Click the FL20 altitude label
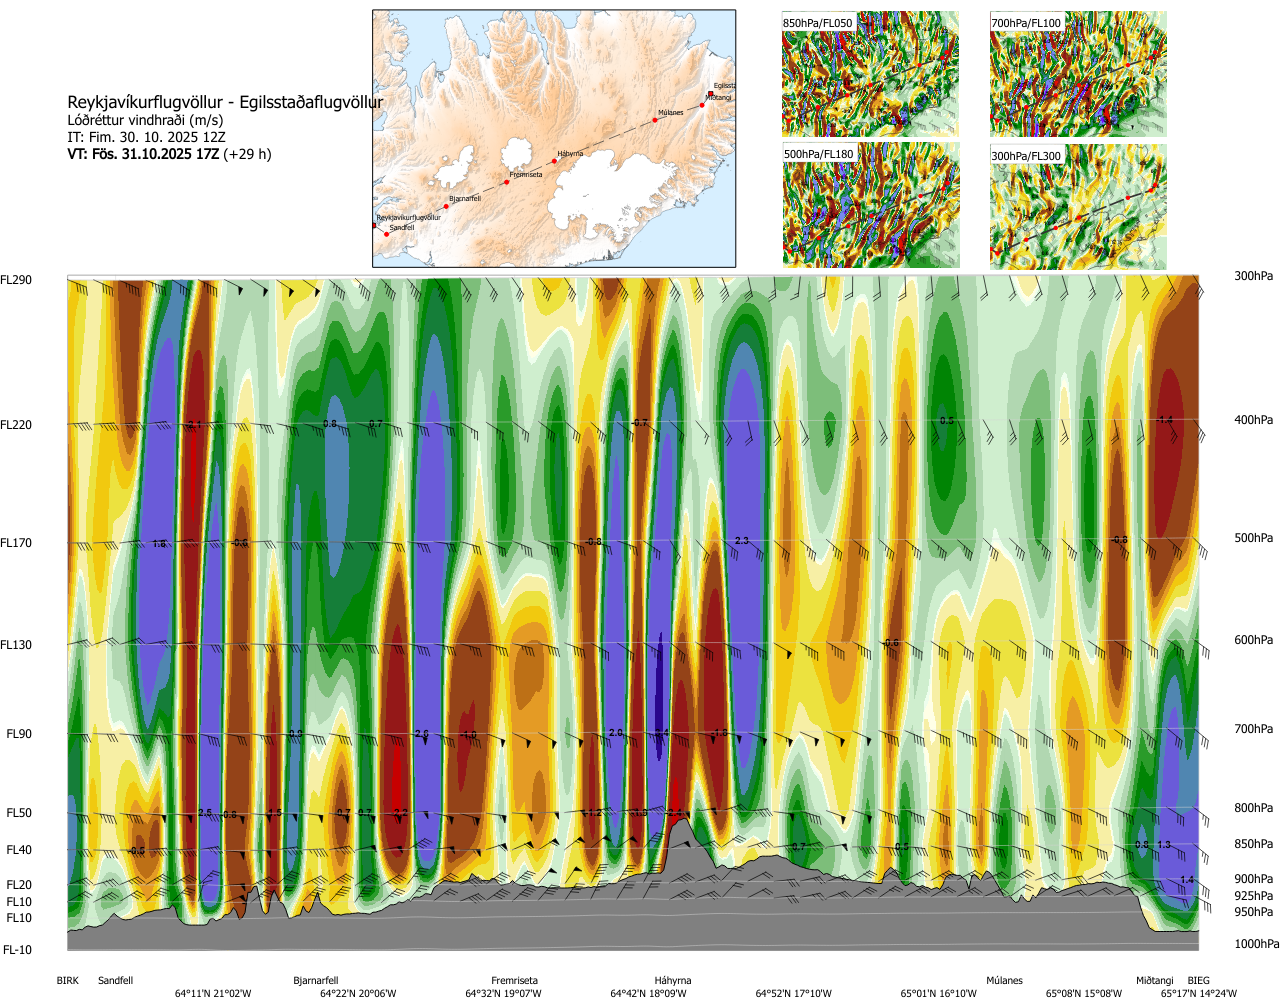Viewport: 1280px width, 1005px height. [x=19, y=885]
